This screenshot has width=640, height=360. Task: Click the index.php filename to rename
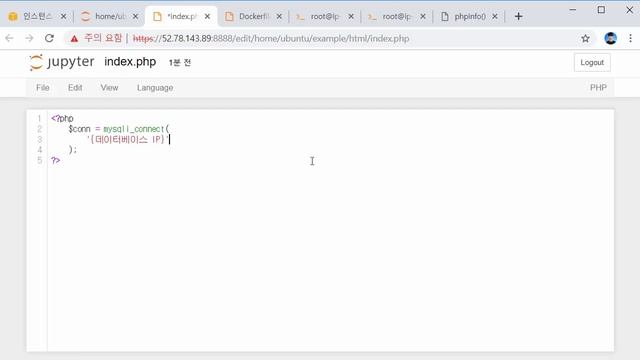click(130, 62)
